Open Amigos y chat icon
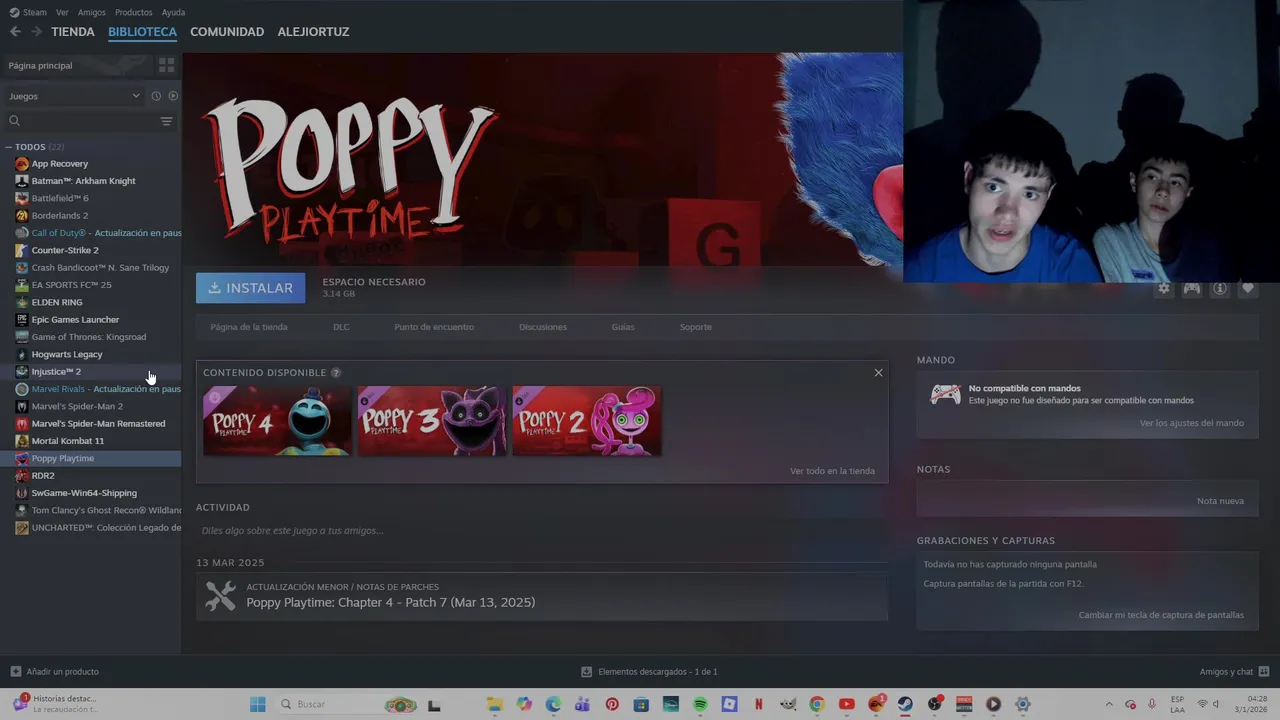This screenshot has width=1280, height=720. [1264, 672]
